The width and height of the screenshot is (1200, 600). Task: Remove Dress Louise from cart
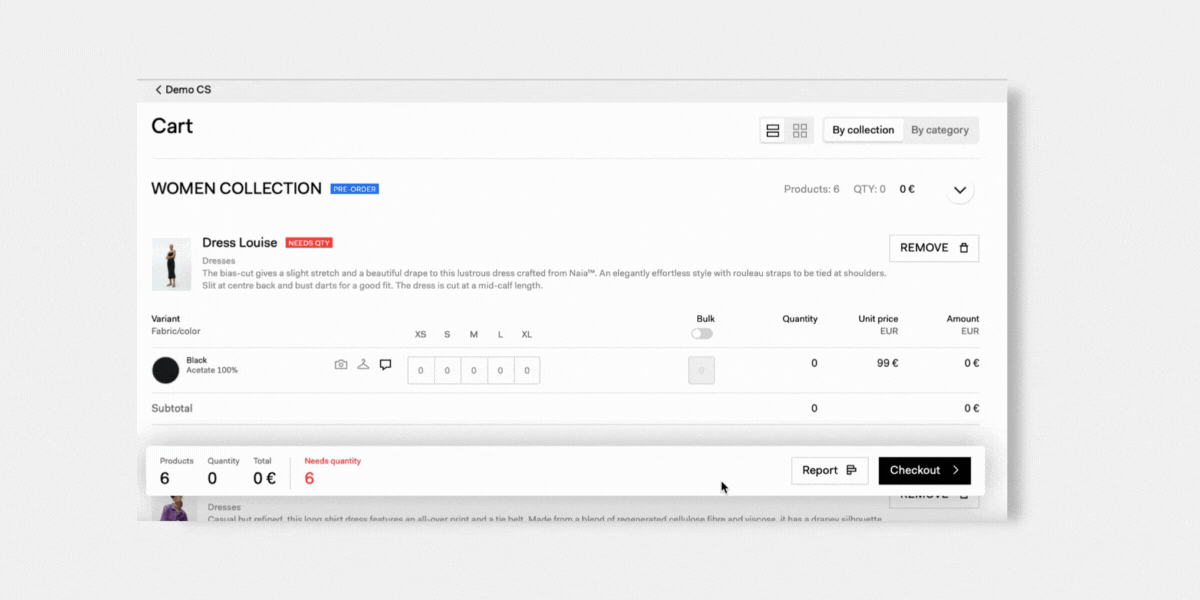click(934, 248)
